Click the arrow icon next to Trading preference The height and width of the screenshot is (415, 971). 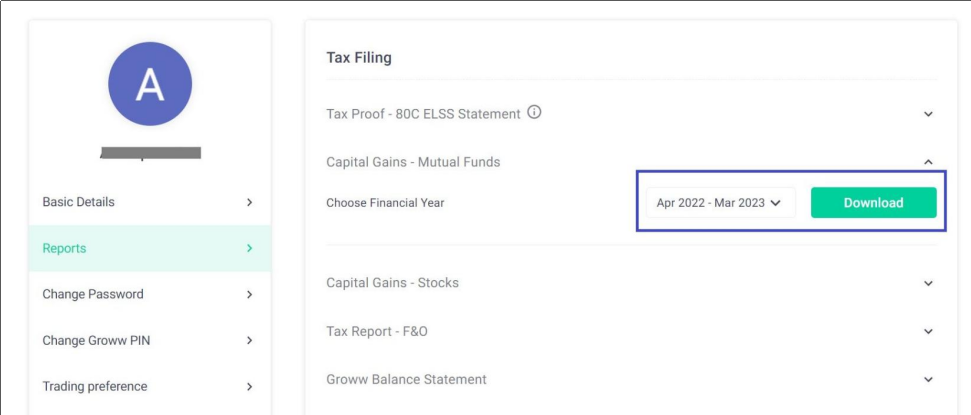click(x=250, y=387)
